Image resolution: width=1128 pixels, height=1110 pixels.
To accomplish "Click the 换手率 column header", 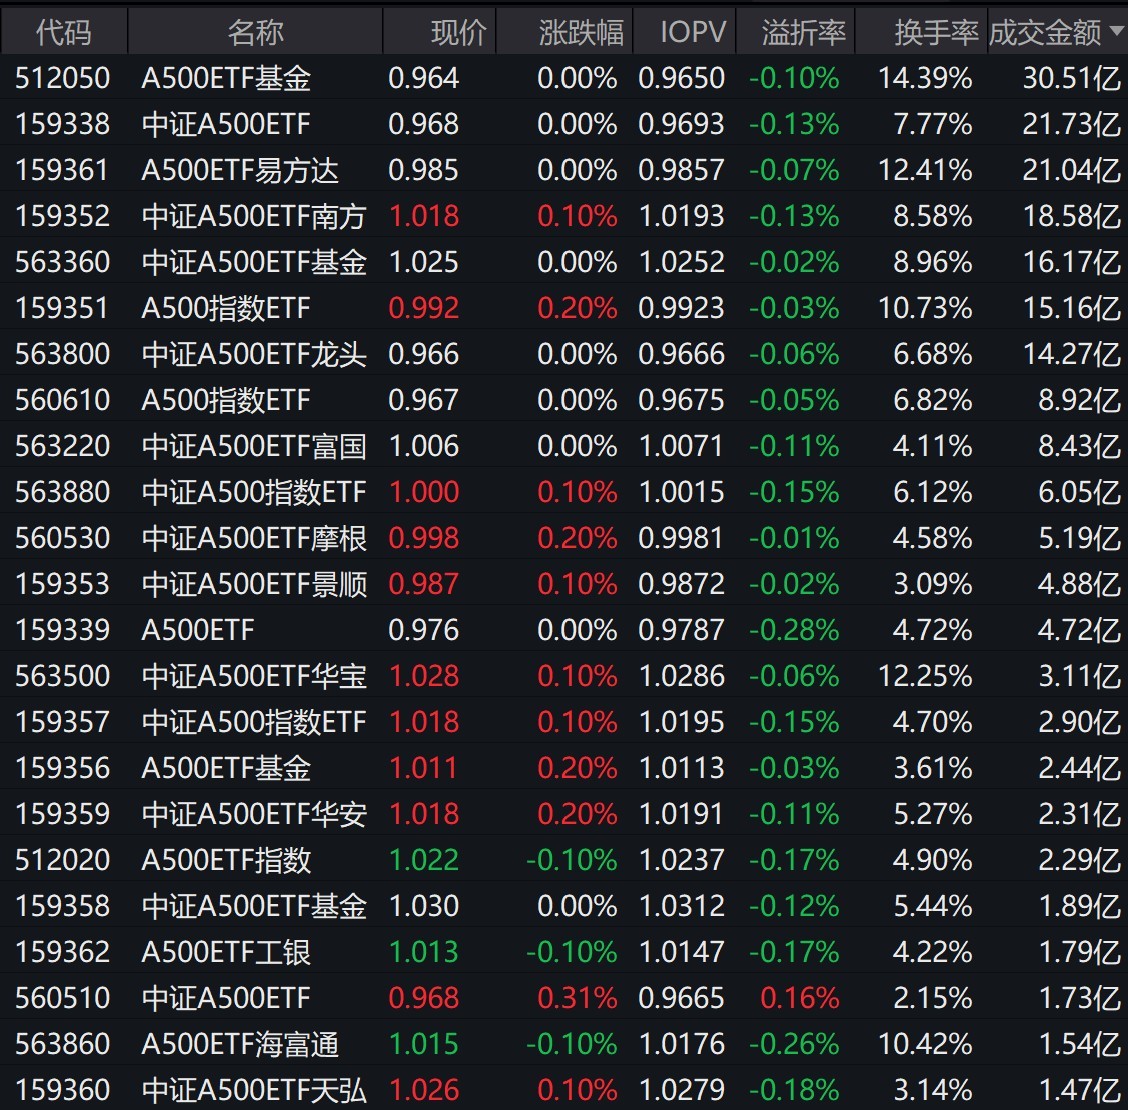I will [x=935, y=33].
